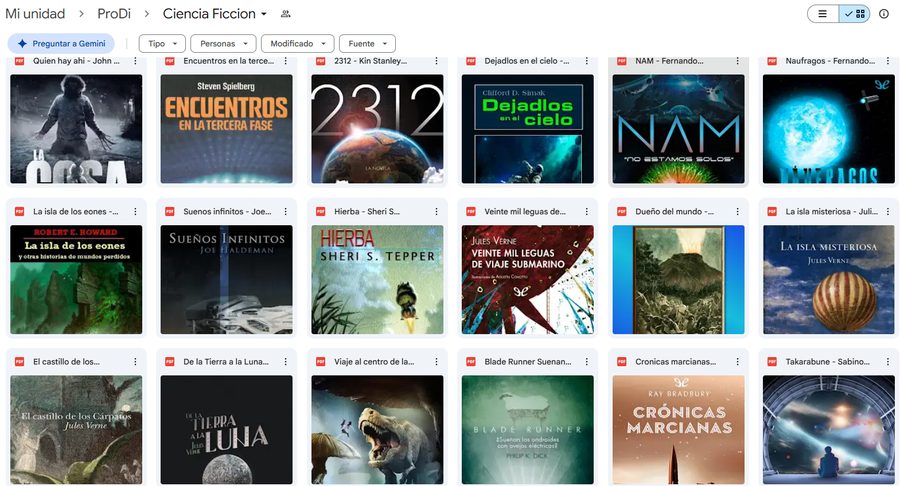Click PDF icon of Takarabune file
The image size is (900, 486).
[772, 362]
